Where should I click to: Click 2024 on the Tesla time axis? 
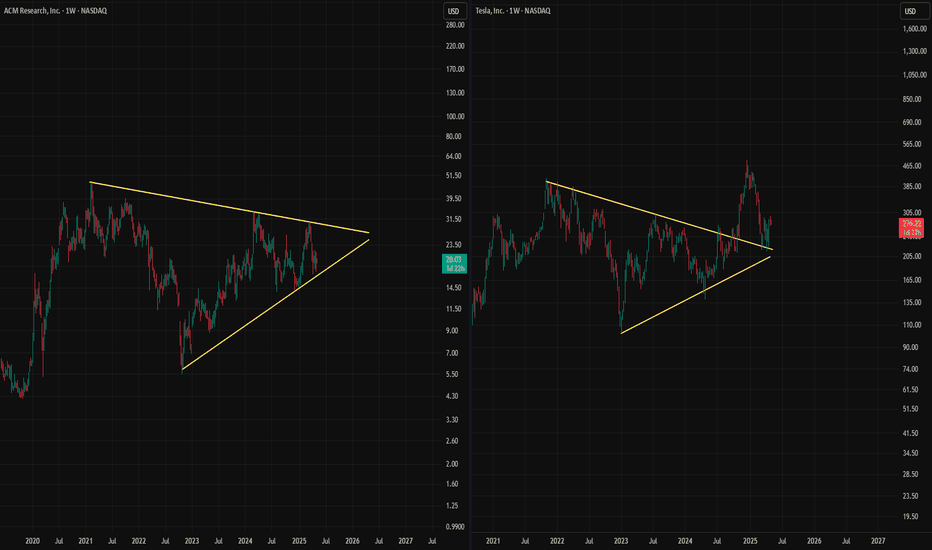pos(685,541)
